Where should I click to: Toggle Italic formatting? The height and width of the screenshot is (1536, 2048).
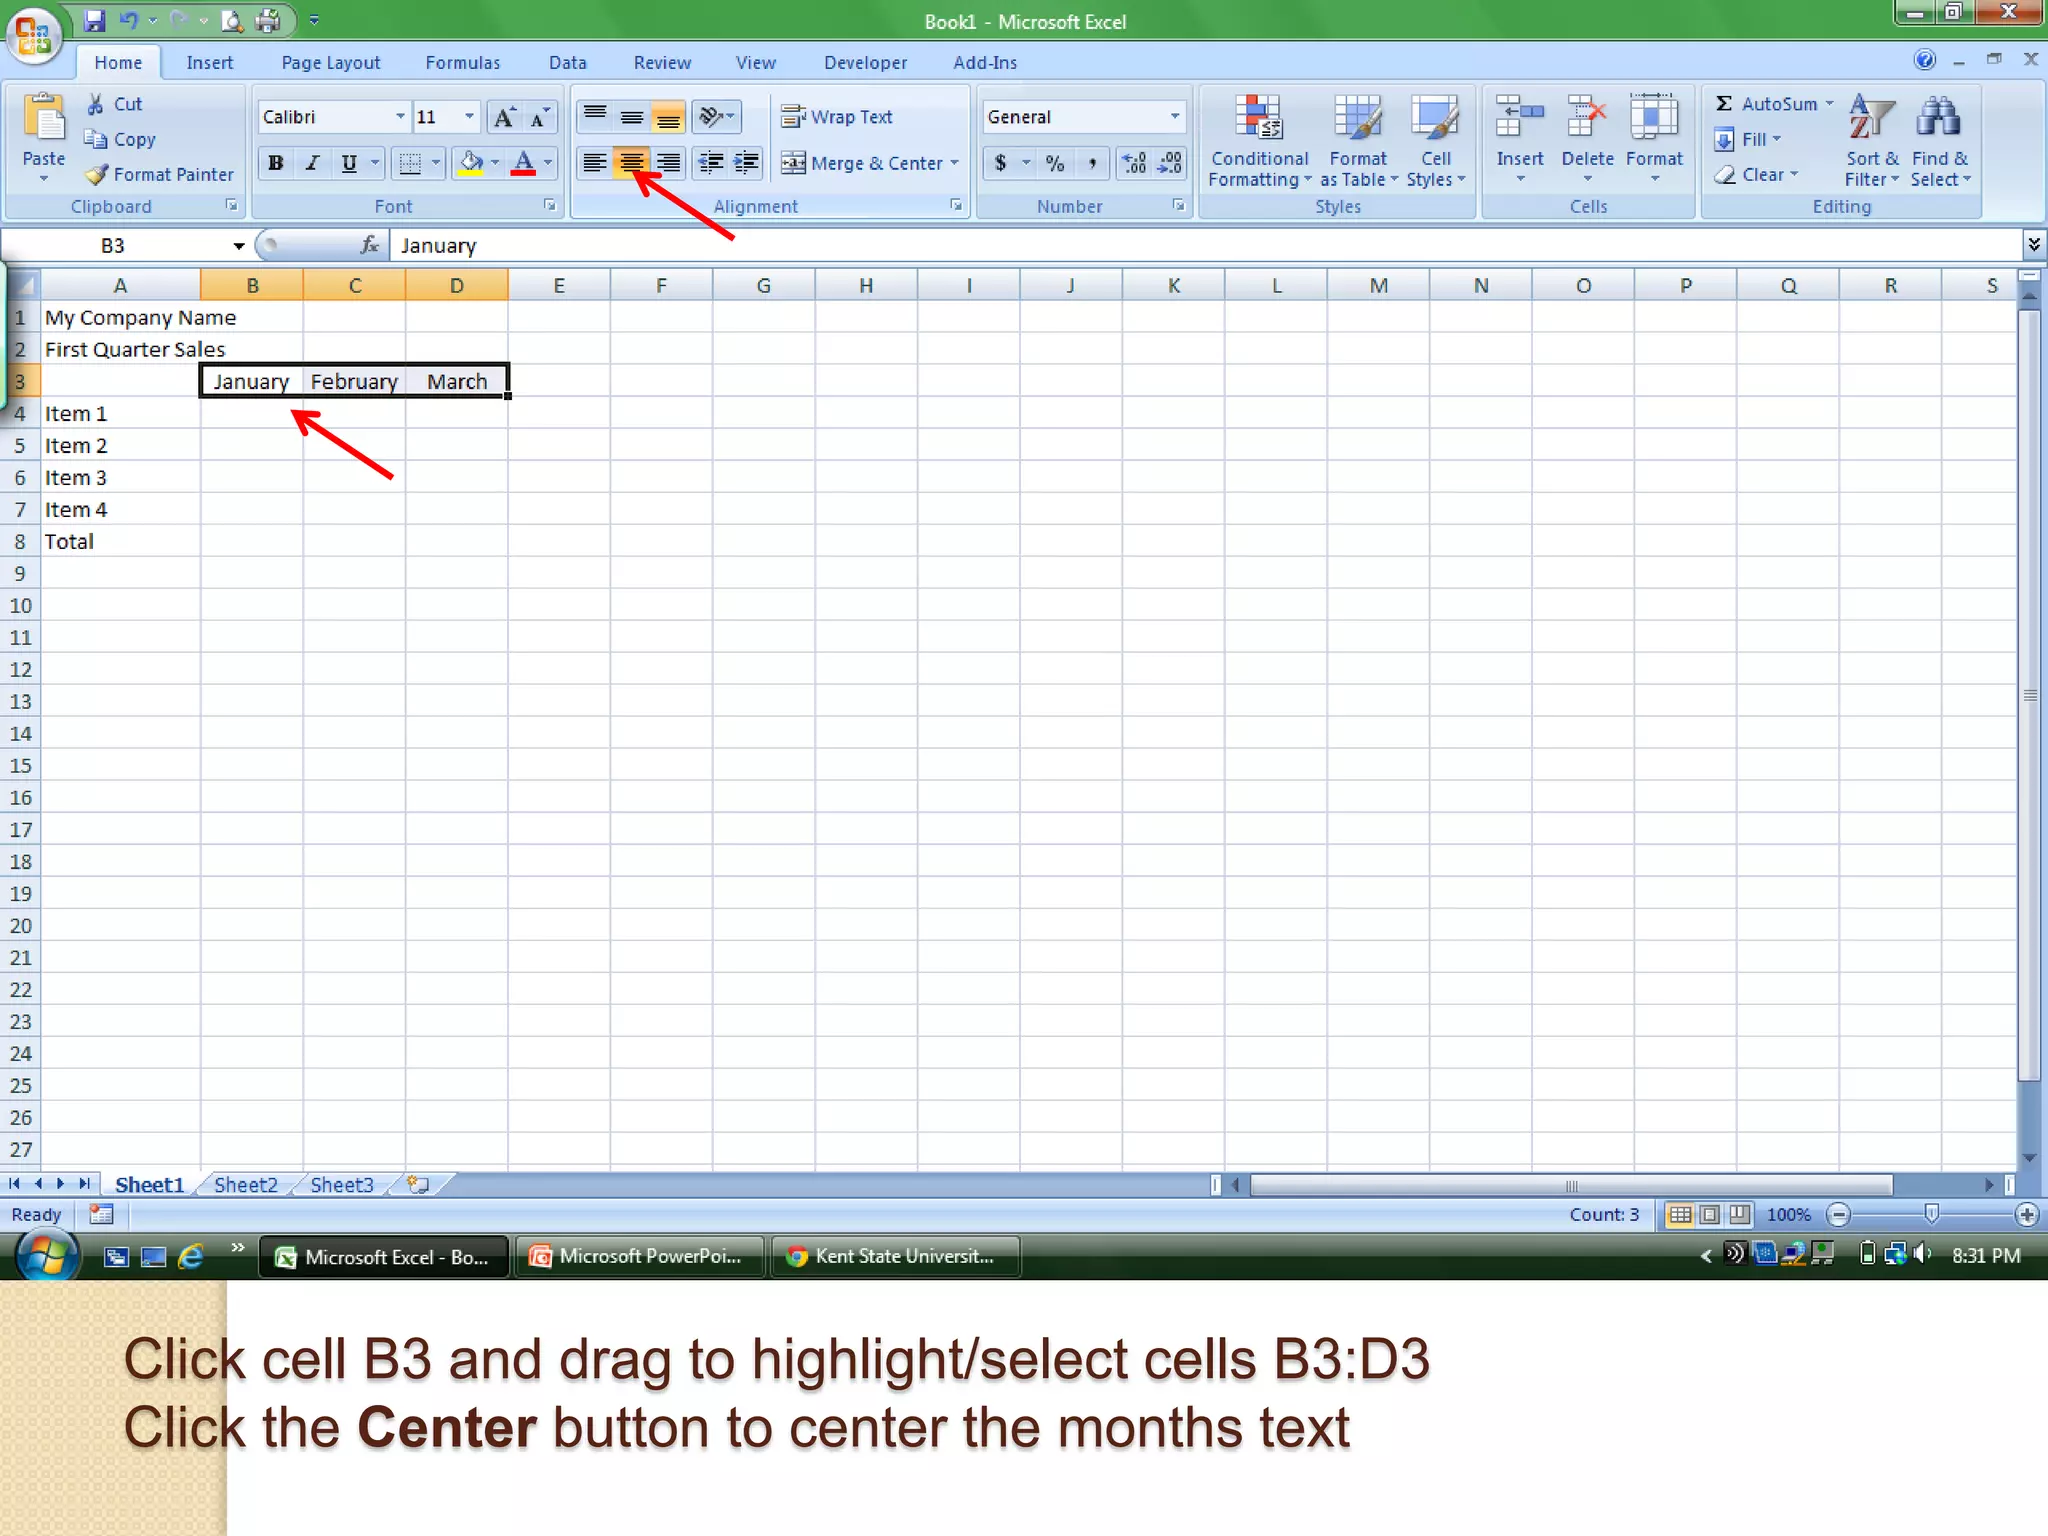[x=312, y=163]
